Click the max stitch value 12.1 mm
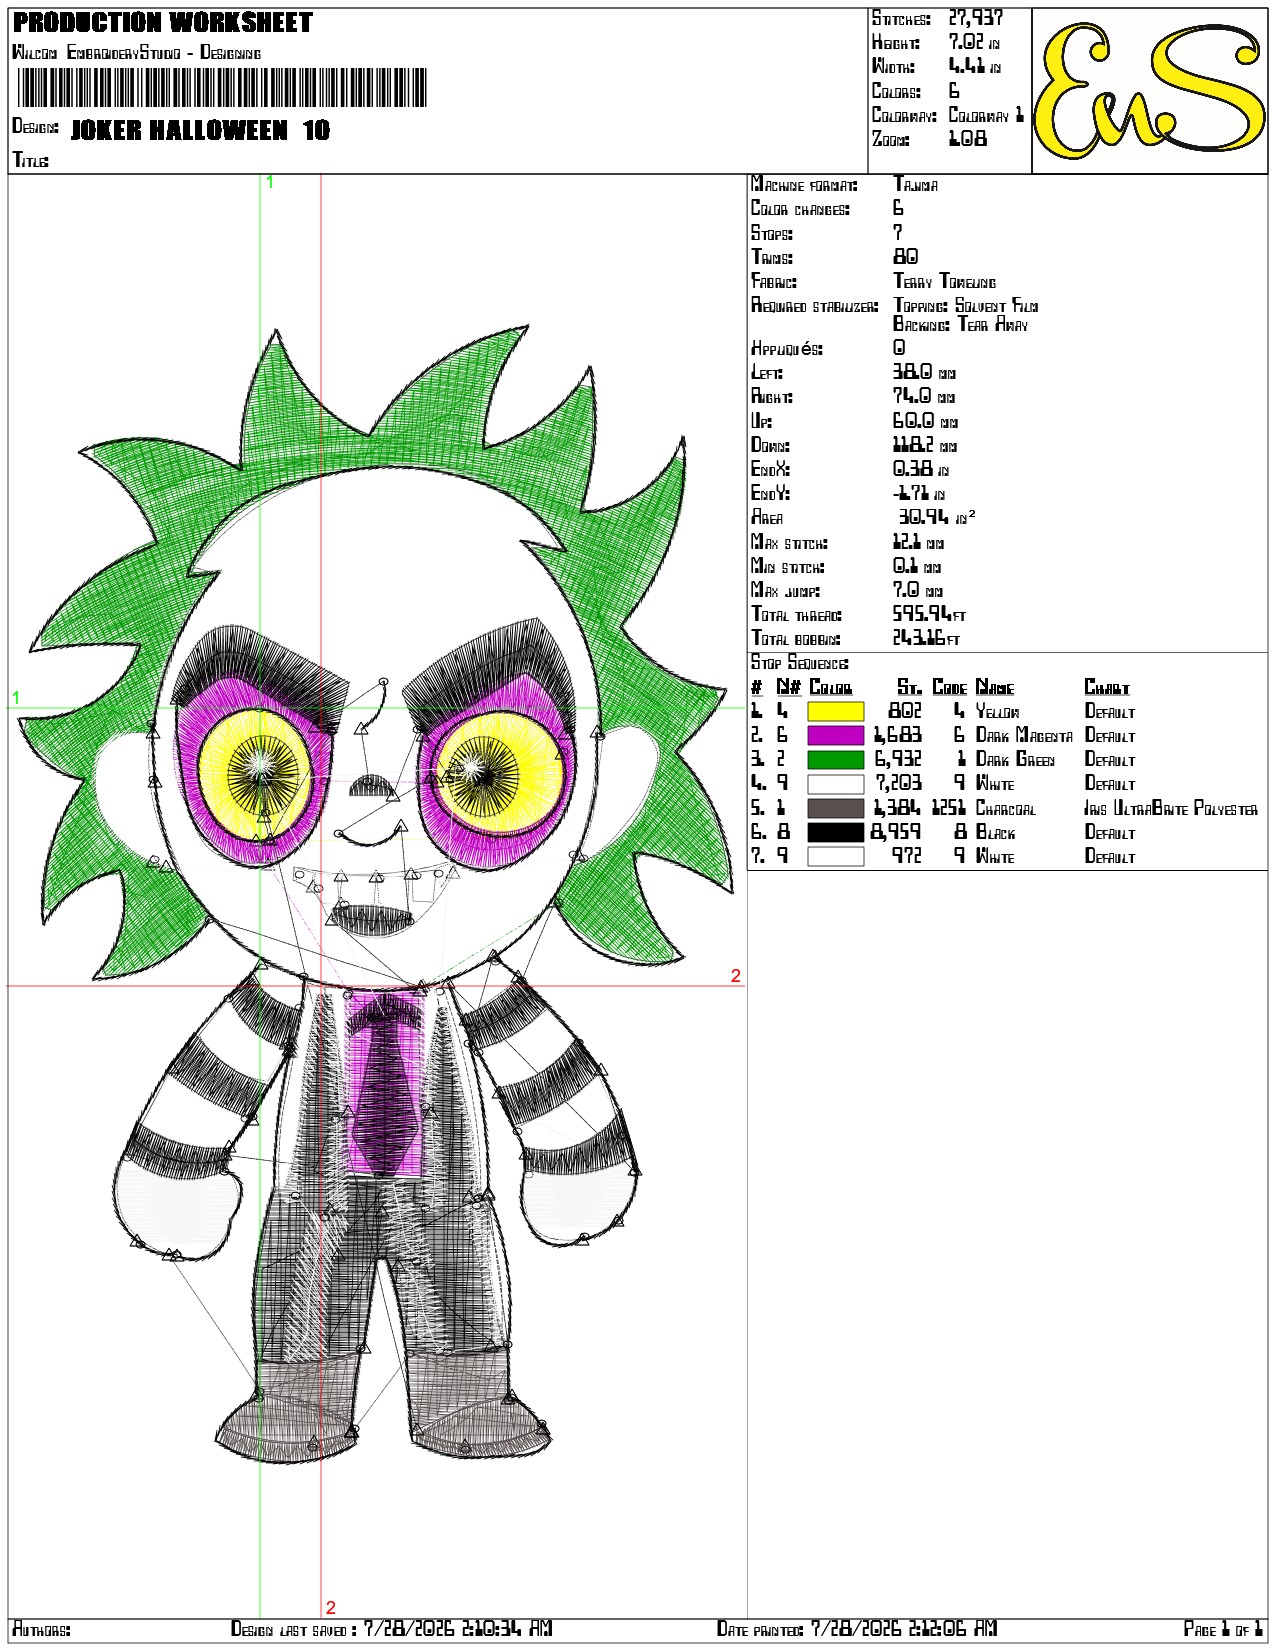The height and width of the screenshot is (1650, 1275). point(919,542)
